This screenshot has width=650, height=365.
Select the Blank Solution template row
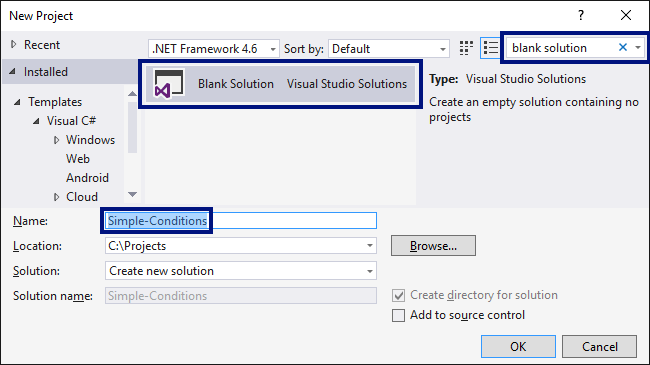(x=281, y=84)
